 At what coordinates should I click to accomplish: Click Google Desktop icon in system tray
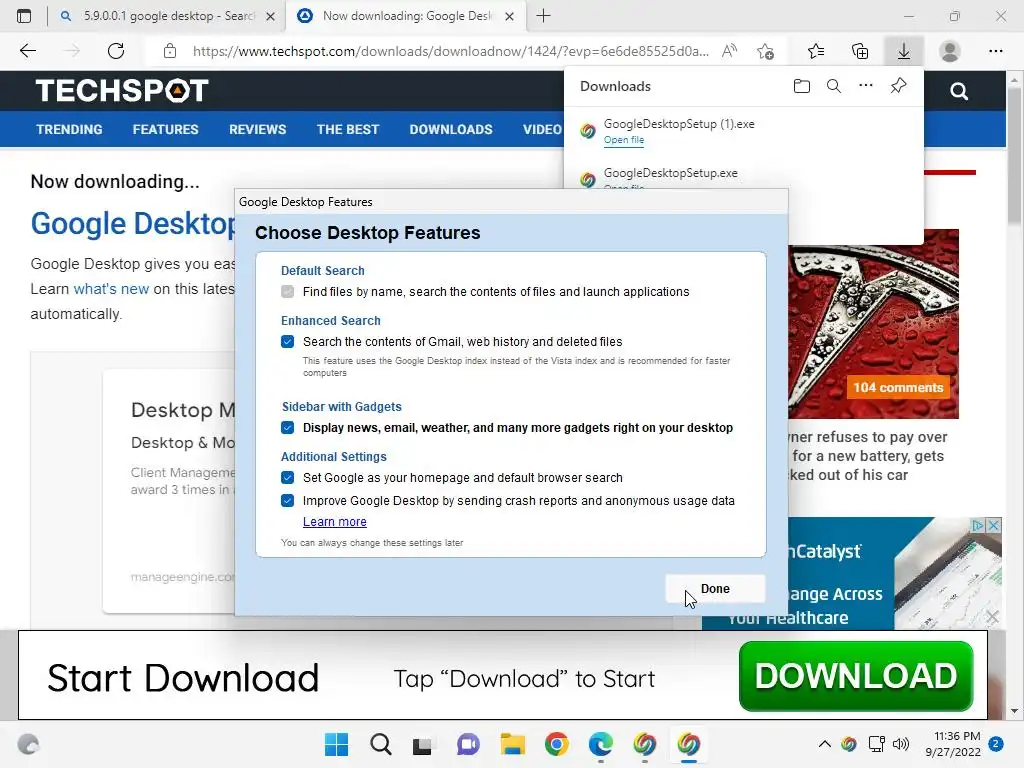849,744
